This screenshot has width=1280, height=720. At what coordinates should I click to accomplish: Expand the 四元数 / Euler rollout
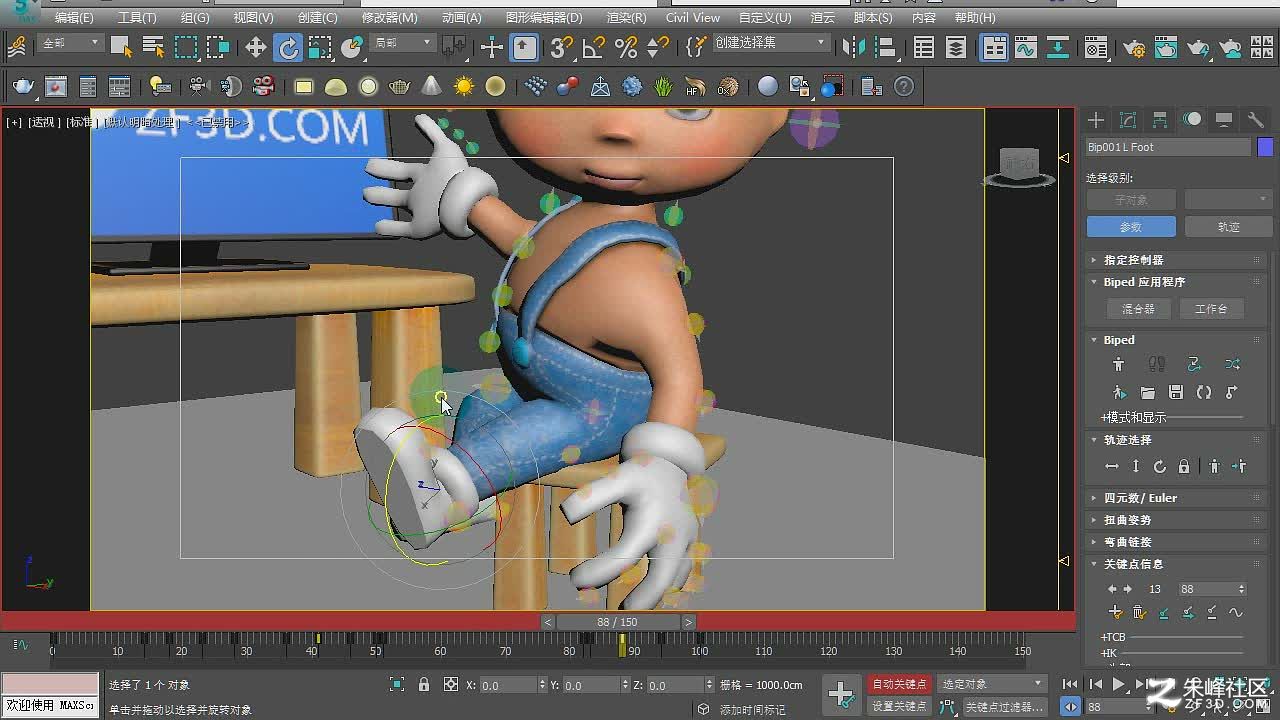pos(1176,498)
